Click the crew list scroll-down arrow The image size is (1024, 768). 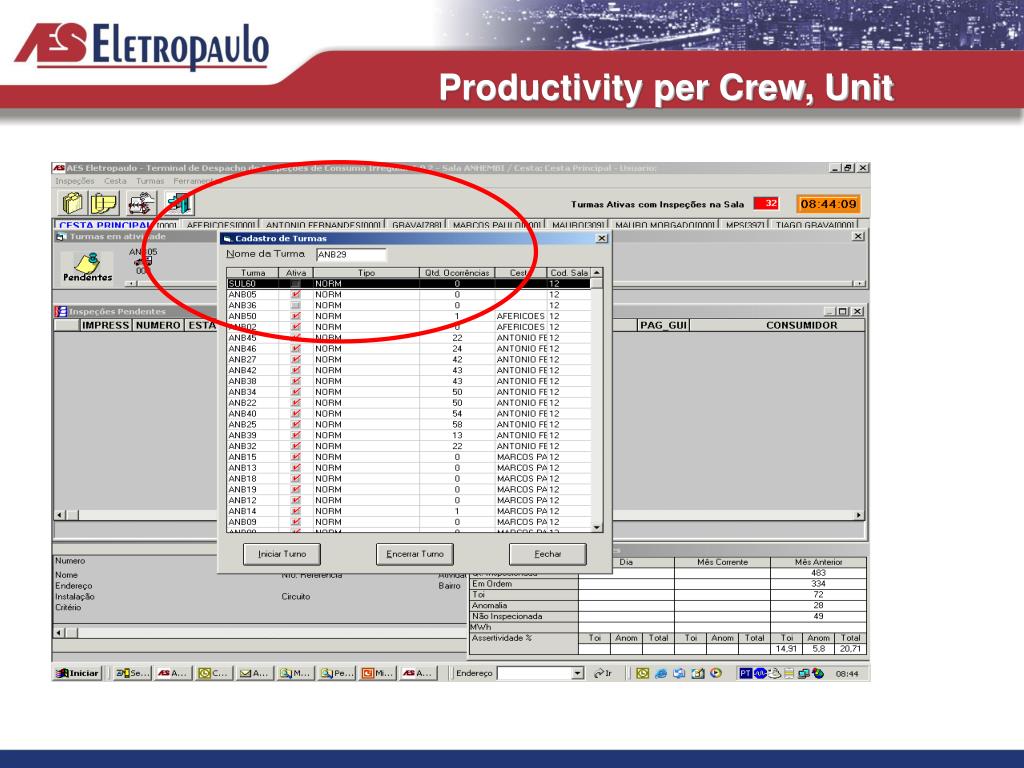pyautogui.click(x=596, y=527)
